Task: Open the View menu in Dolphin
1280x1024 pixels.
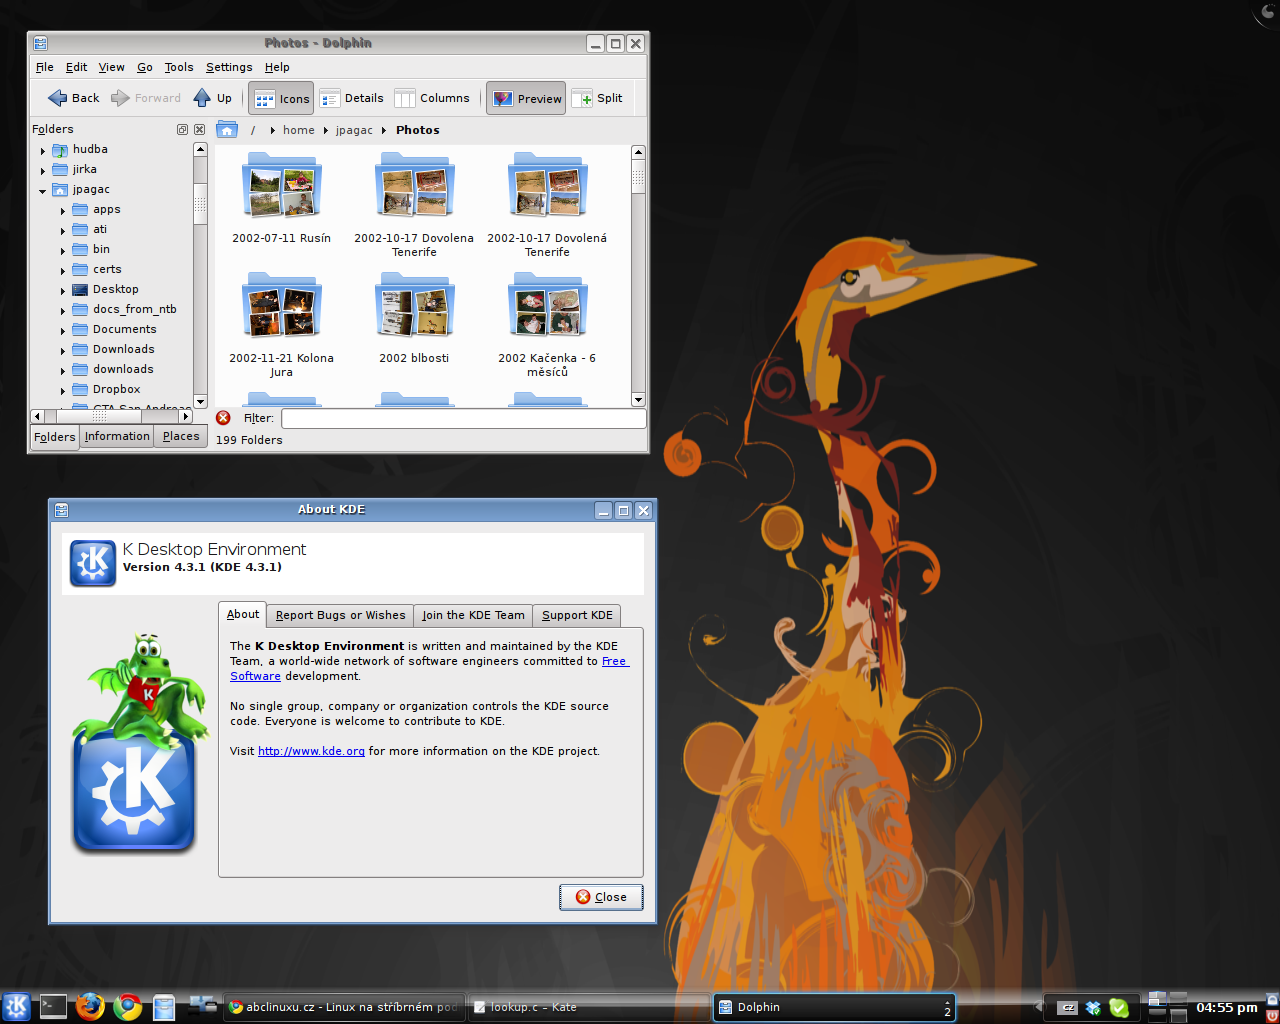Action: coord(111,67)
